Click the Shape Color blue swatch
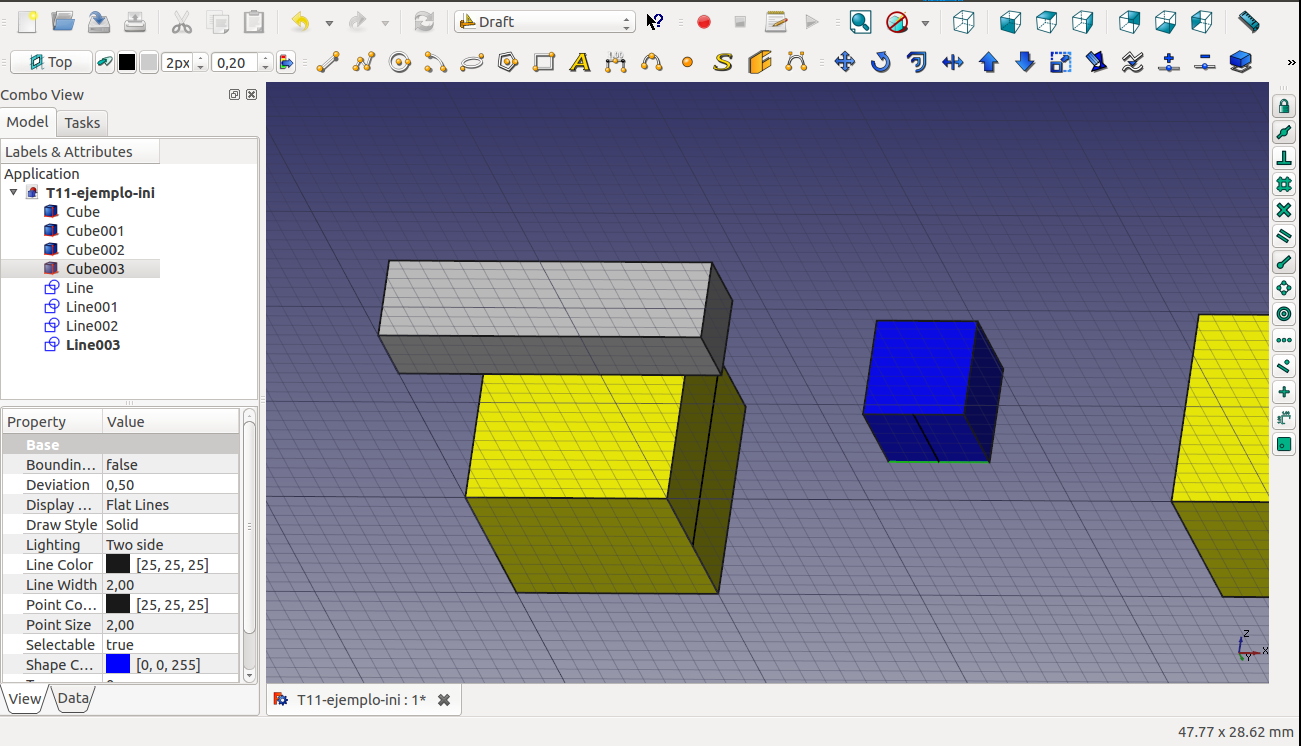Viewport: 1301px width, 746px height. [x=118, y=665]
